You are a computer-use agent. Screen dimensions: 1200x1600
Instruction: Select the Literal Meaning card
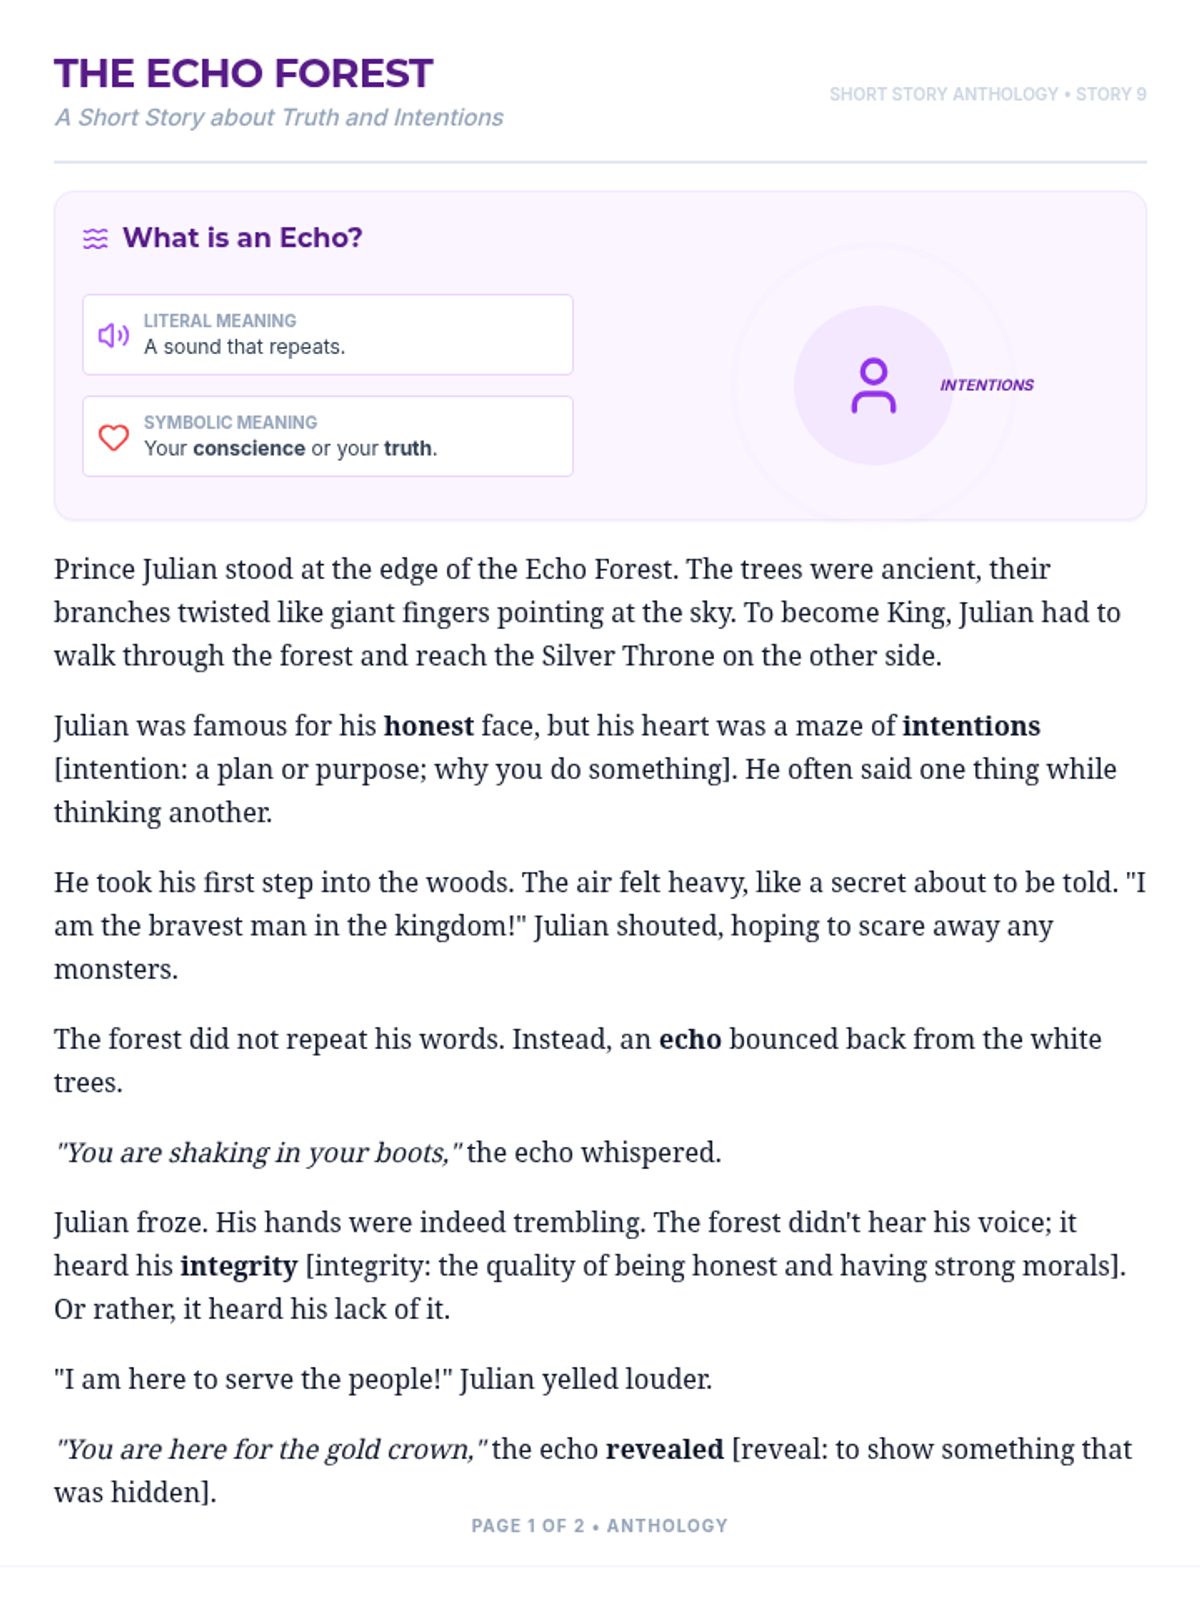pos(328,335)
